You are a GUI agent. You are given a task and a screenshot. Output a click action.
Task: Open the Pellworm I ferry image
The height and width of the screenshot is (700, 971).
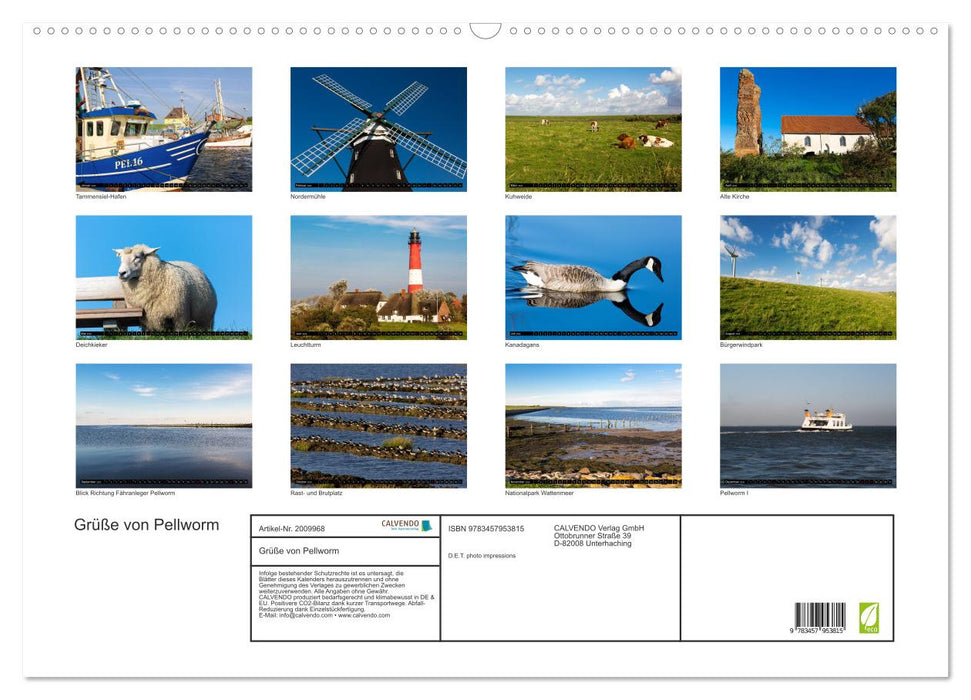(x=808, y=426)
